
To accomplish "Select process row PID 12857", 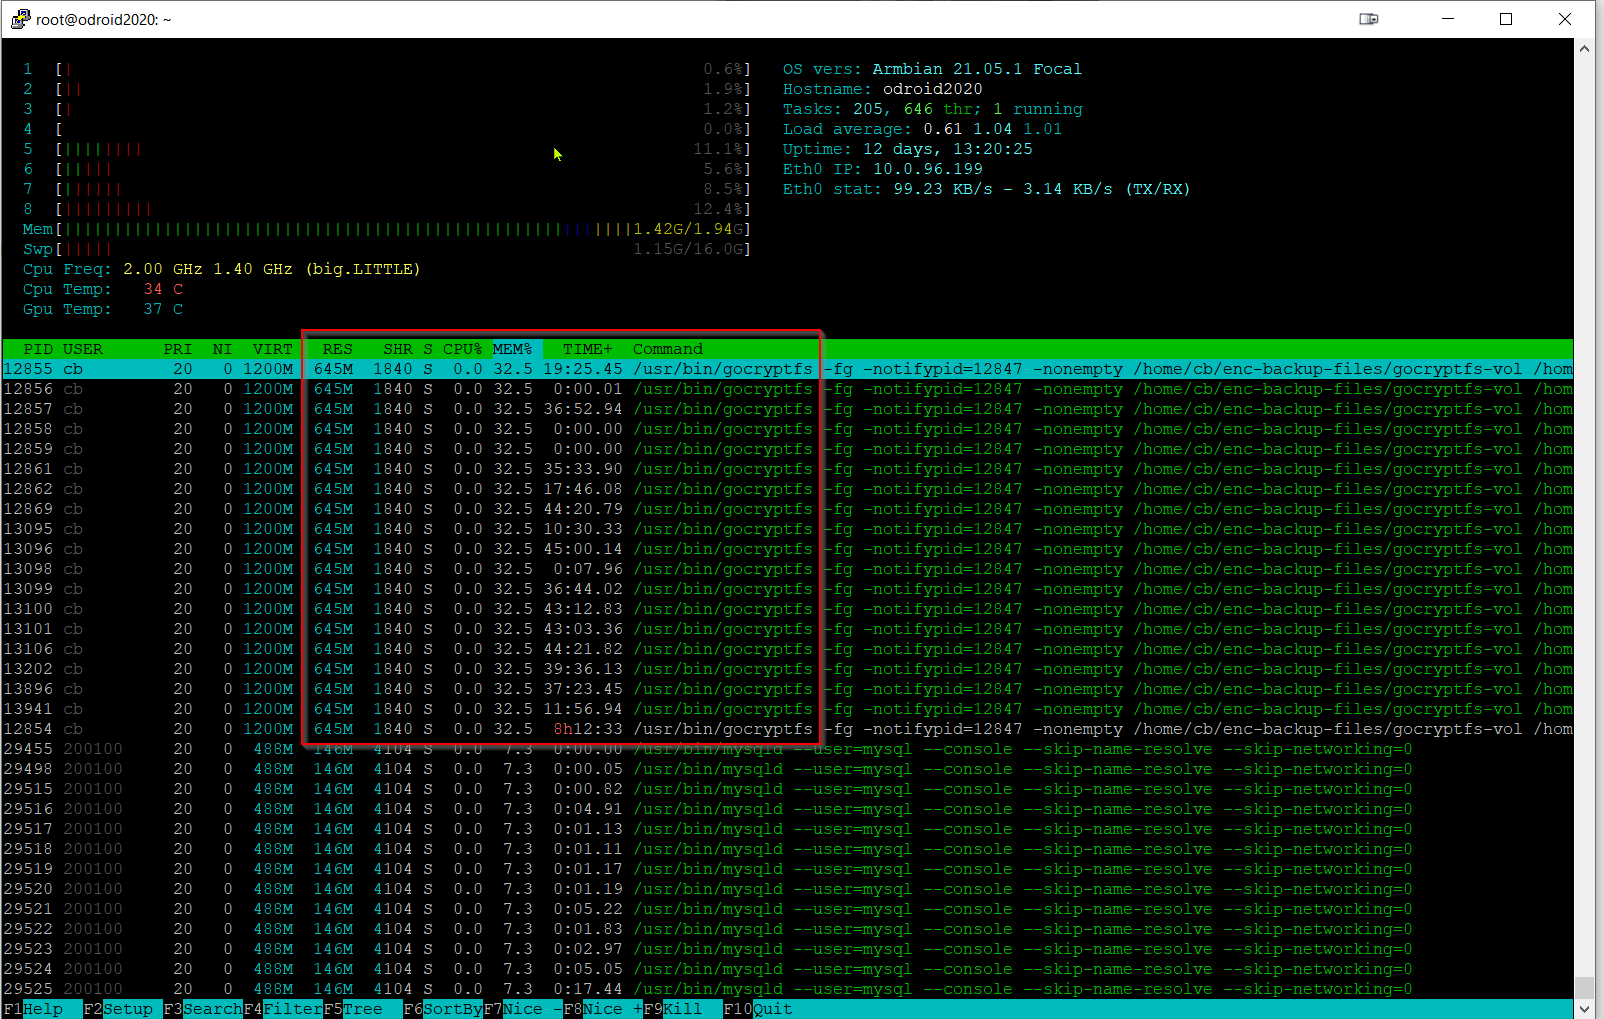I will (x=788, y=409).
